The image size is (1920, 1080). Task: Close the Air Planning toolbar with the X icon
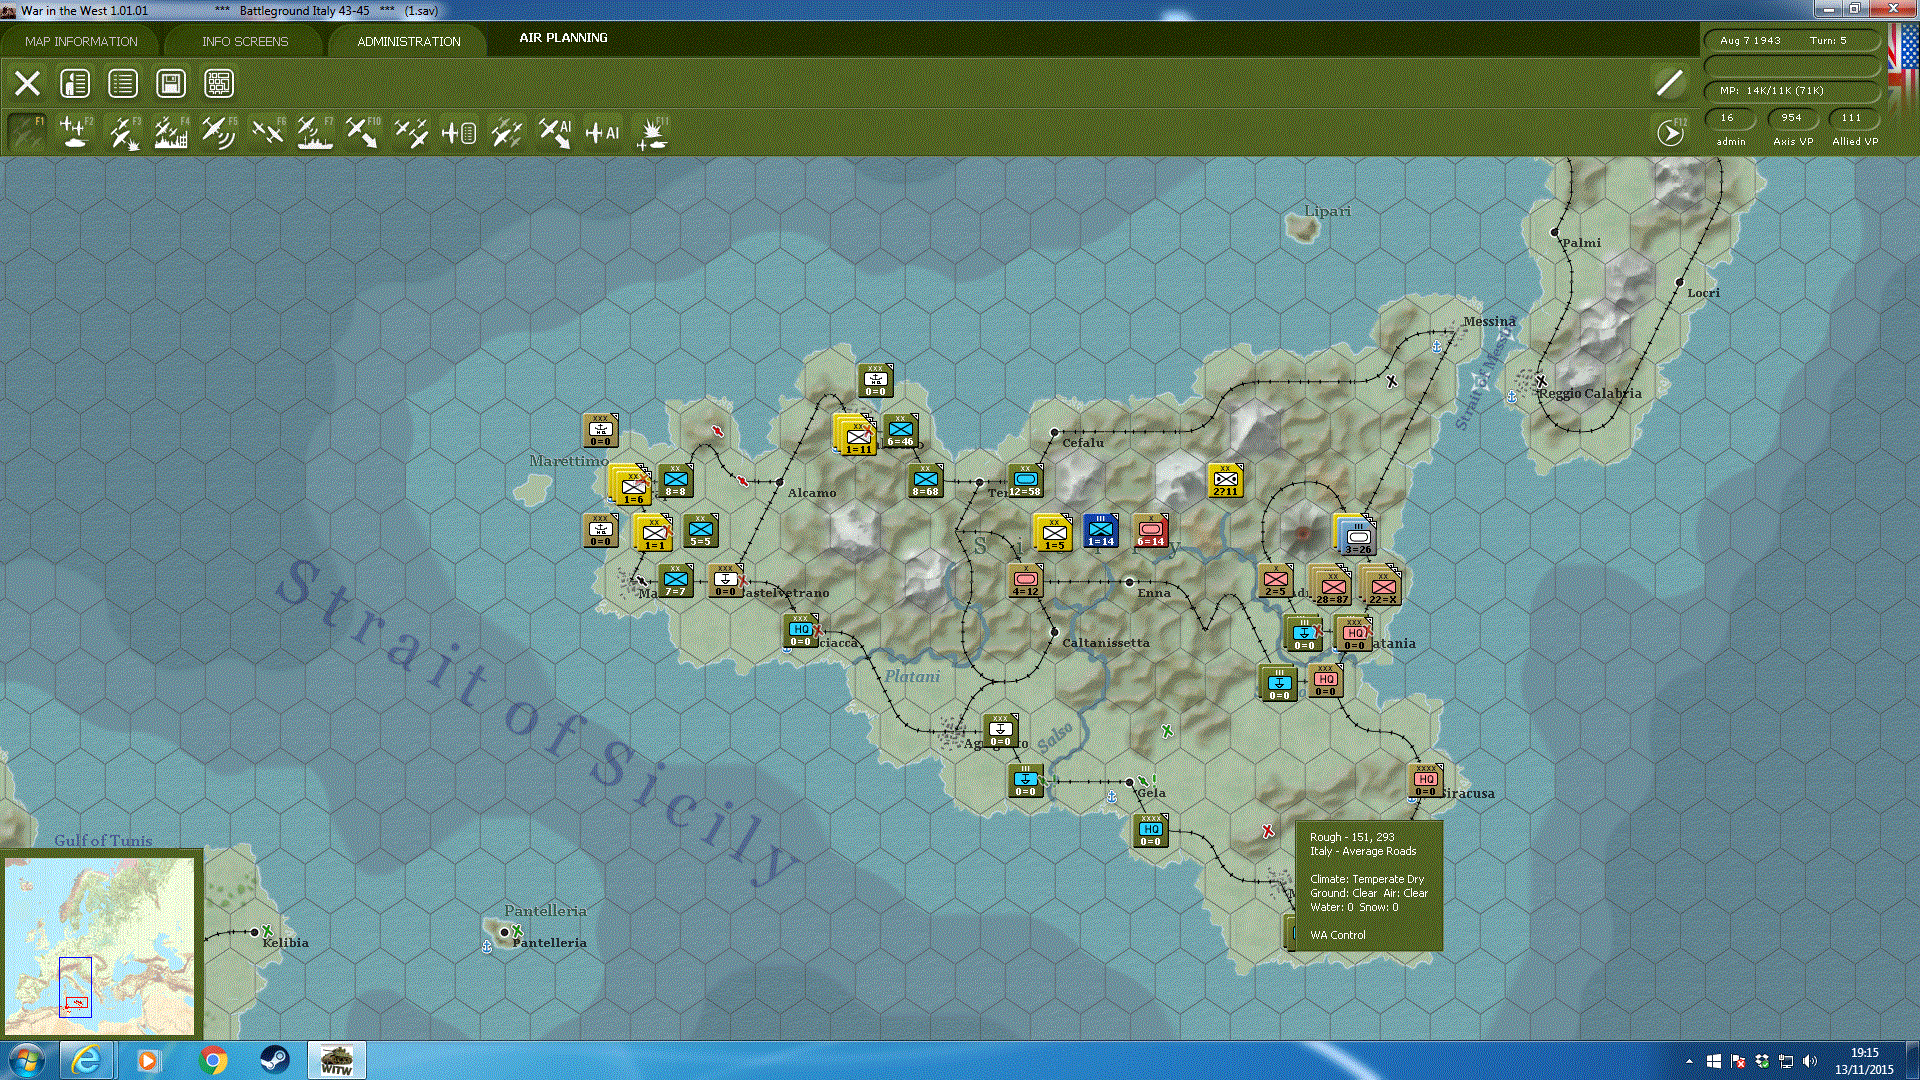27,83
